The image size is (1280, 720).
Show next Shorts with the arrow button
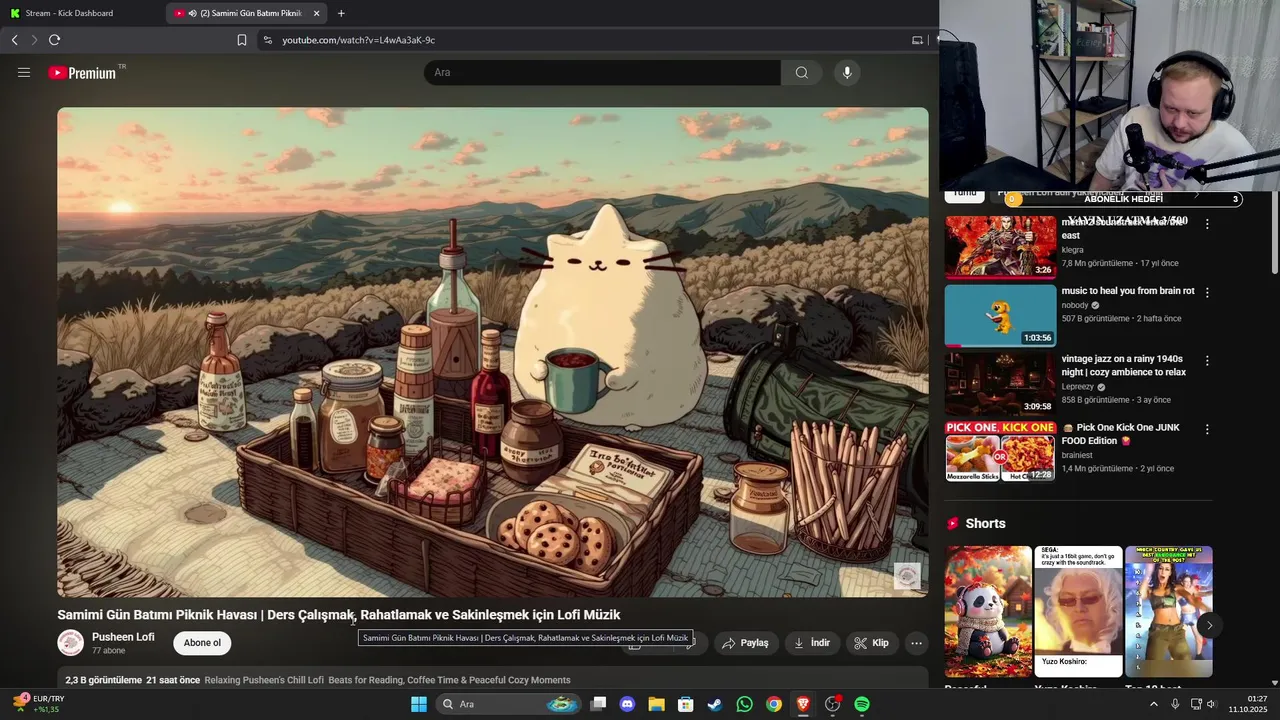[x=1209, y=626]
